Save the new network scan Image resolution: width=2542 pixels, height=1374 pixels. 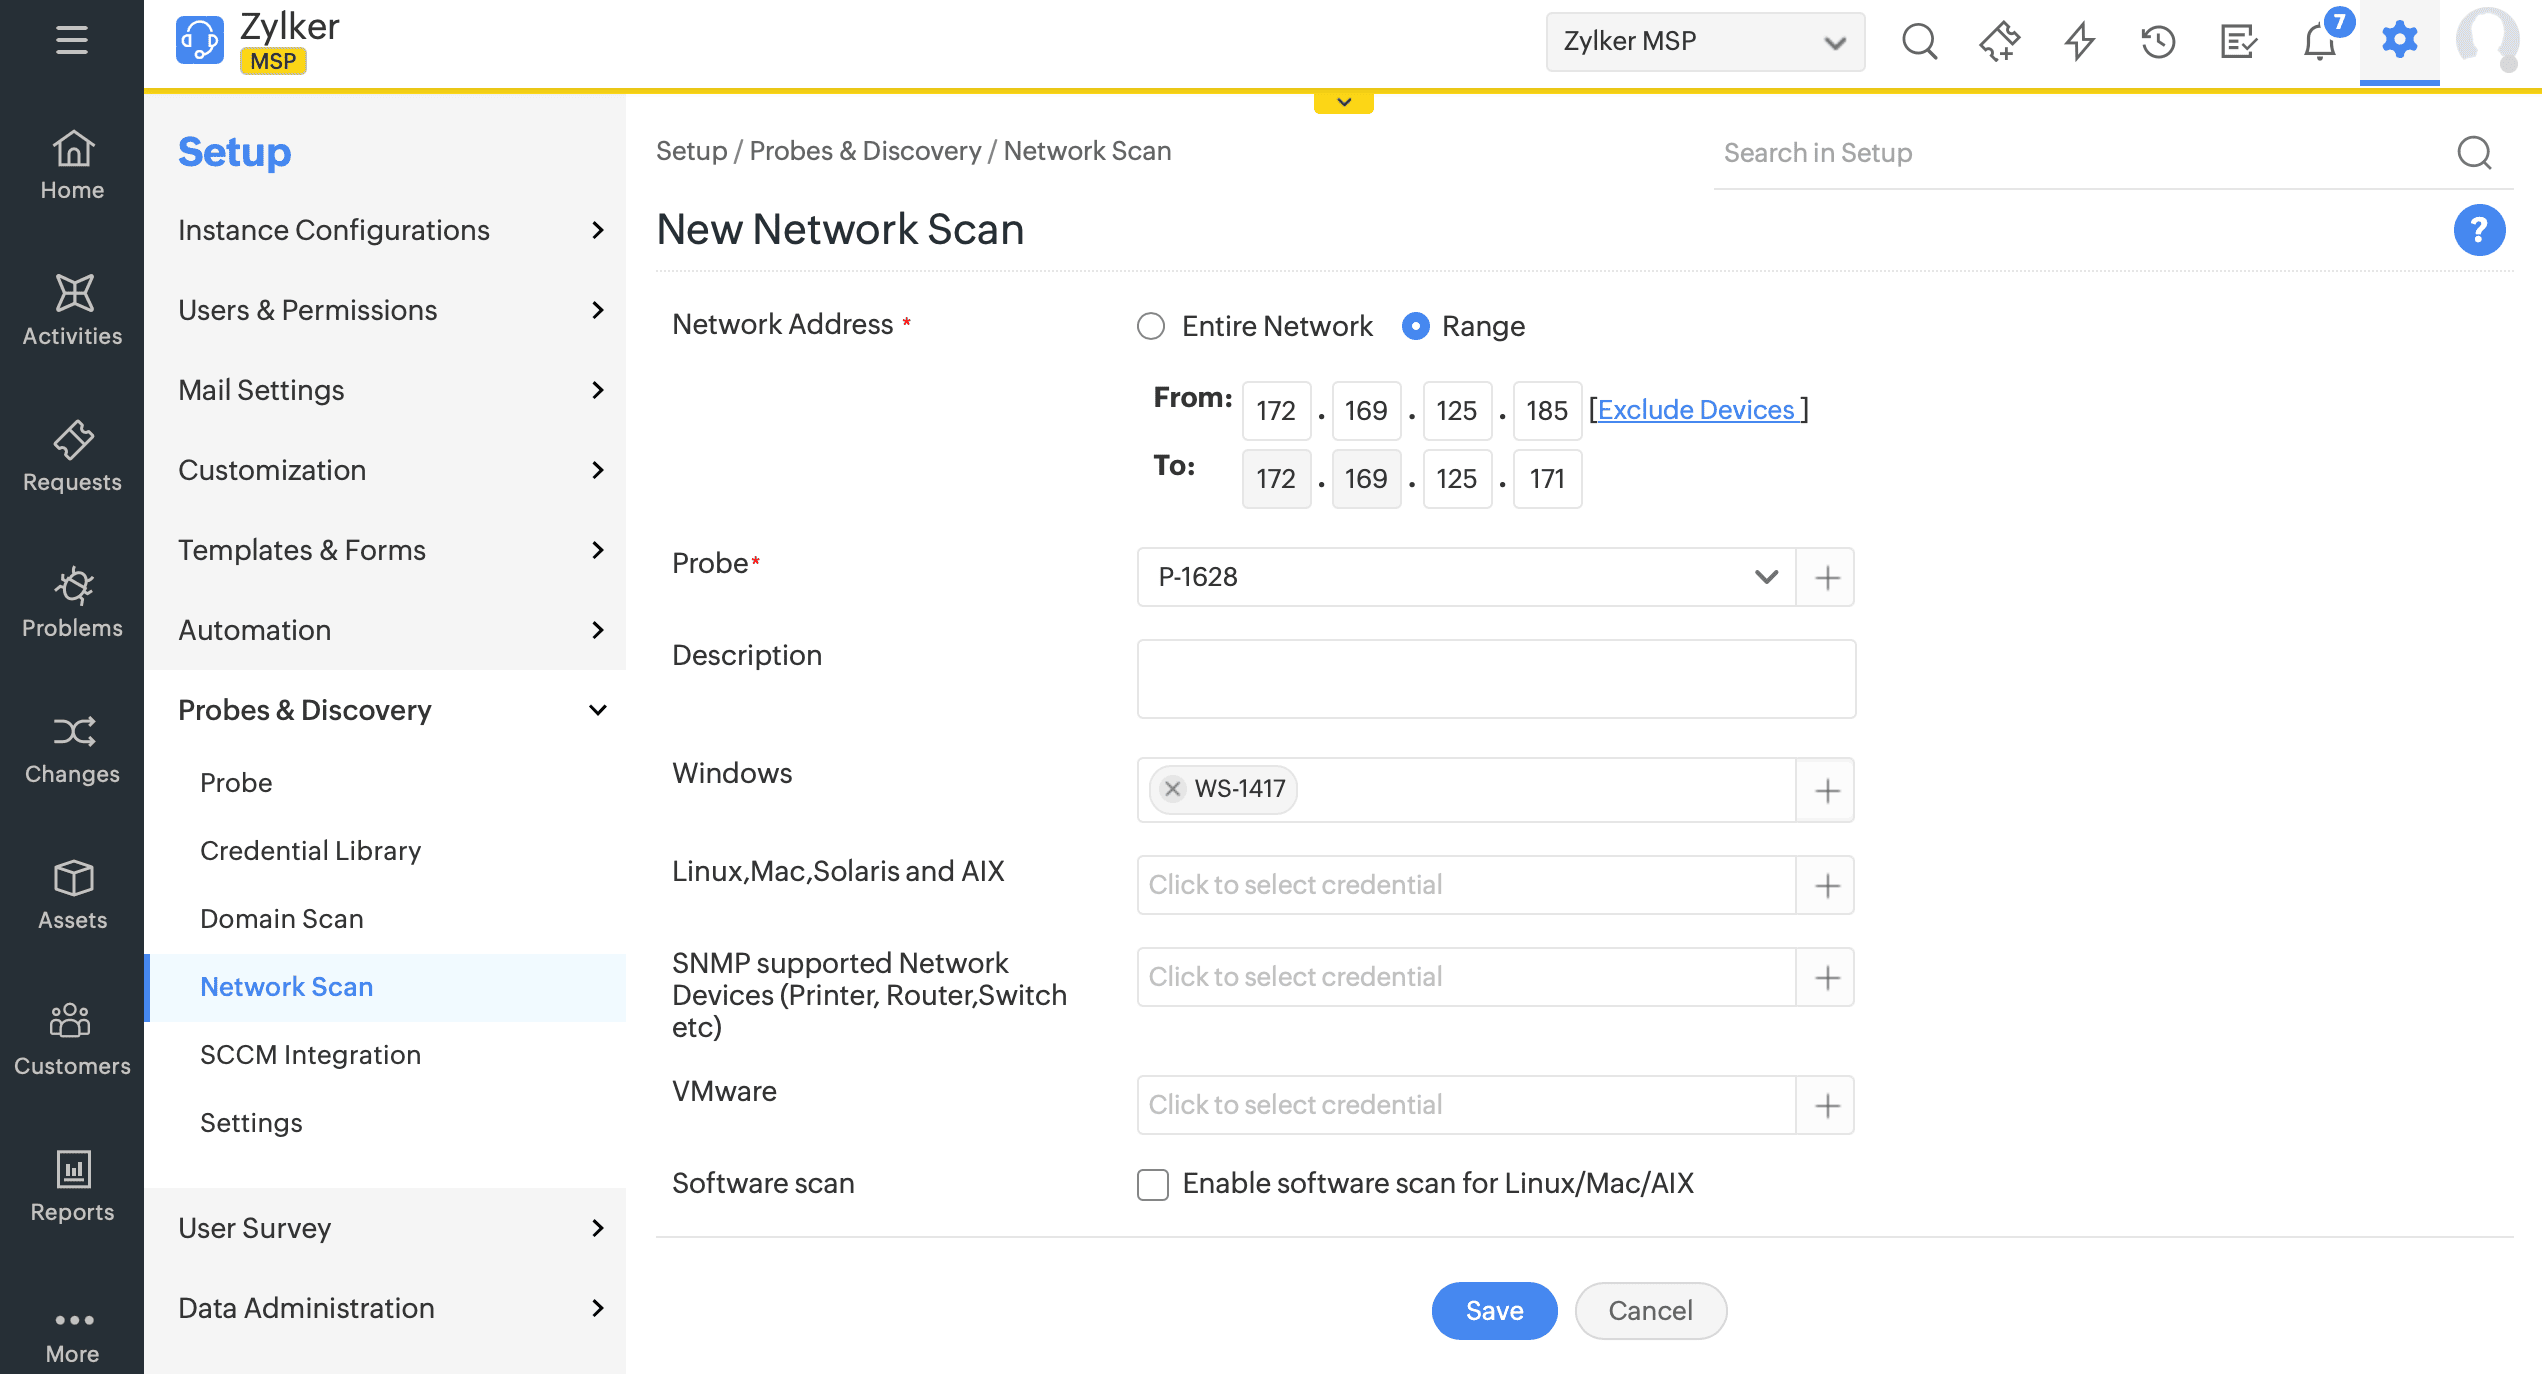pos(1494,1310)
